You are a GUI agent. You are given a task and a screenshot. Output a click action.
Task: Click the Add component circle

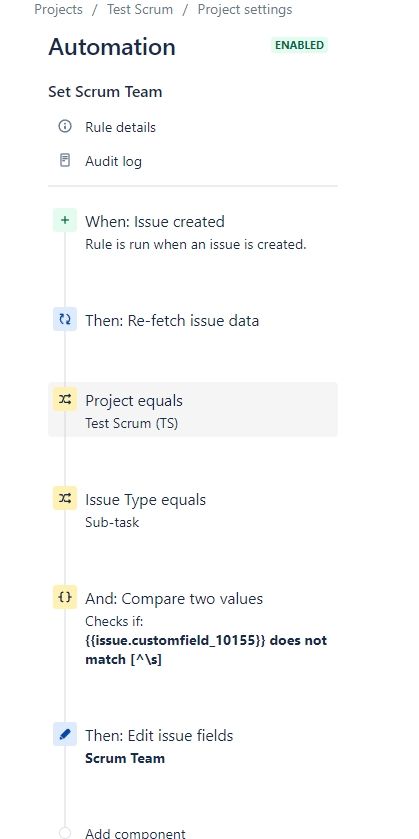pos(65,833)
